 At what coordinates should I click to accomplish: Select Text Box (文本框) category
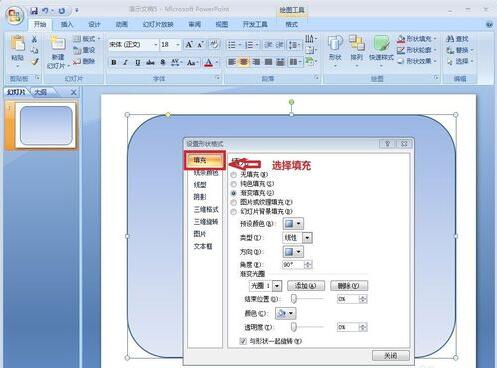tap(203, 246)
